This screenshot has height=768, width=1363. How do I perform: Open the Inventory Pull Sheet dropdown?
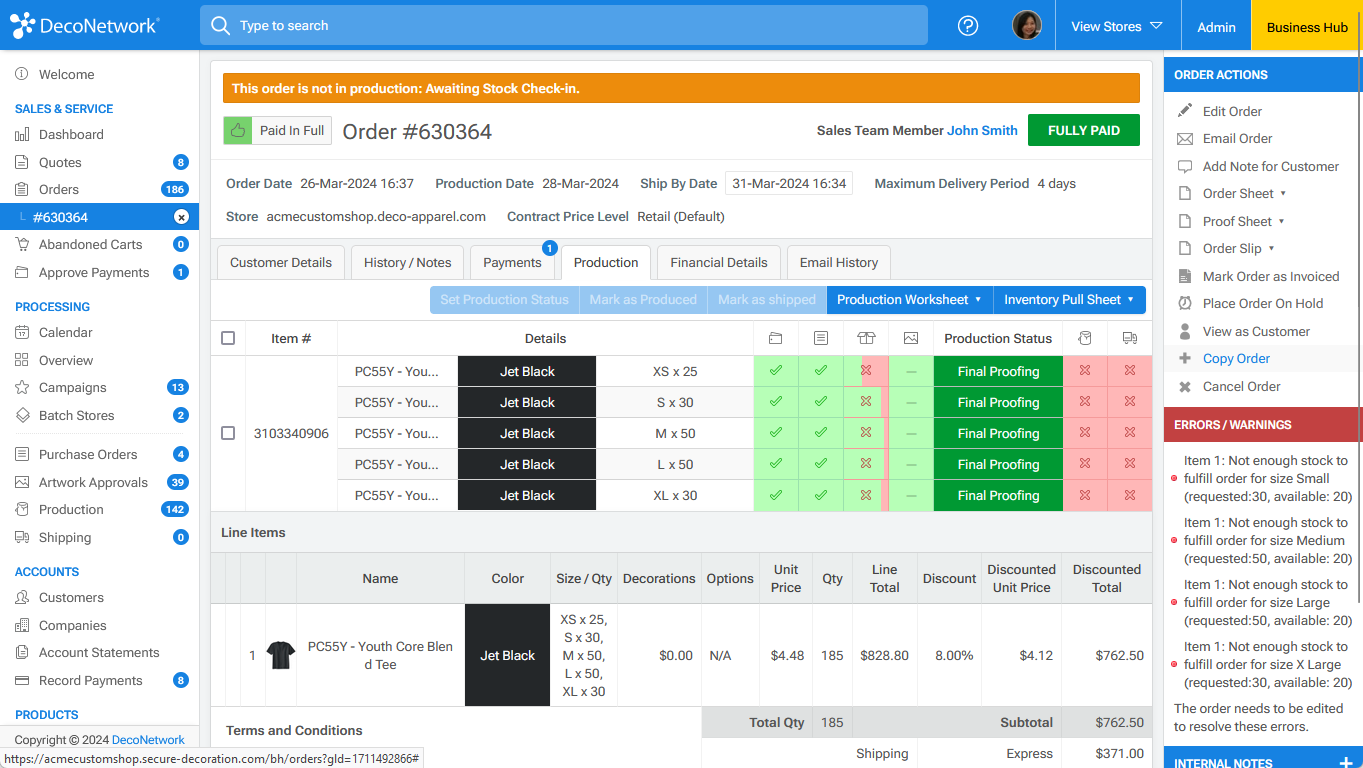[1069, 299]
